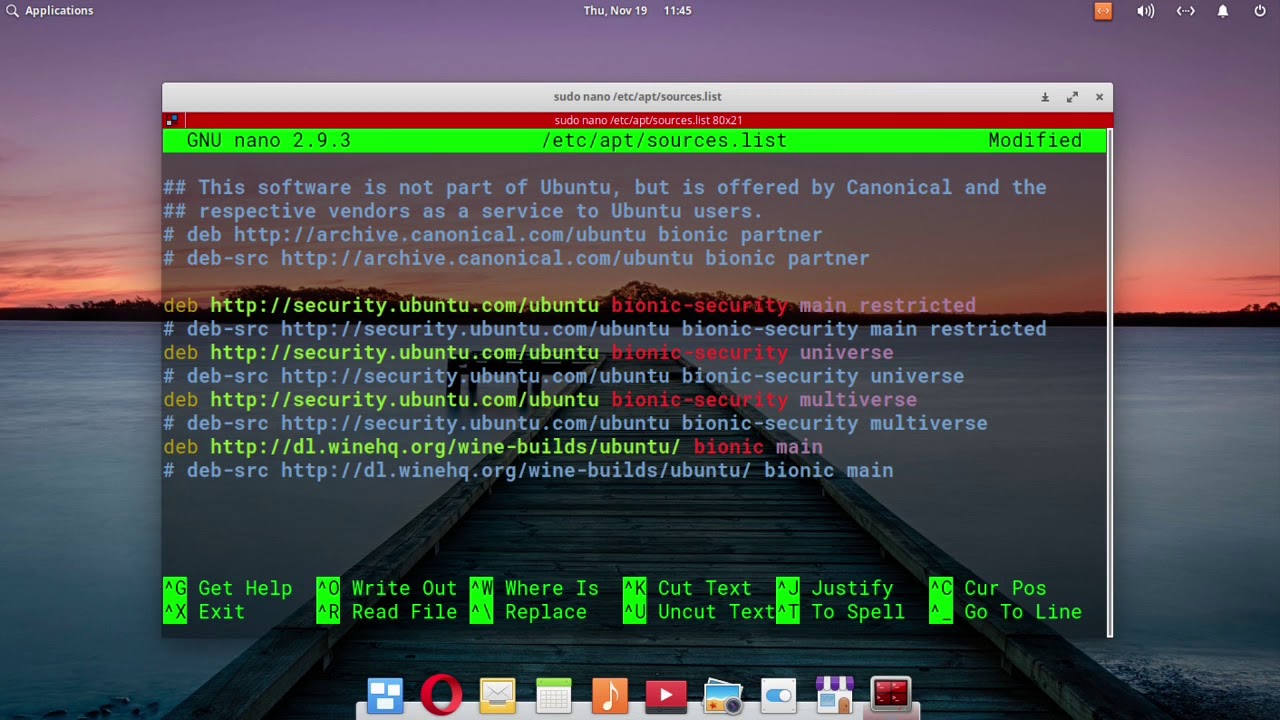Click 'bionic-security main restricted' deb line
The width and height of the screenshot is (1280, 720).
[570, 305]
